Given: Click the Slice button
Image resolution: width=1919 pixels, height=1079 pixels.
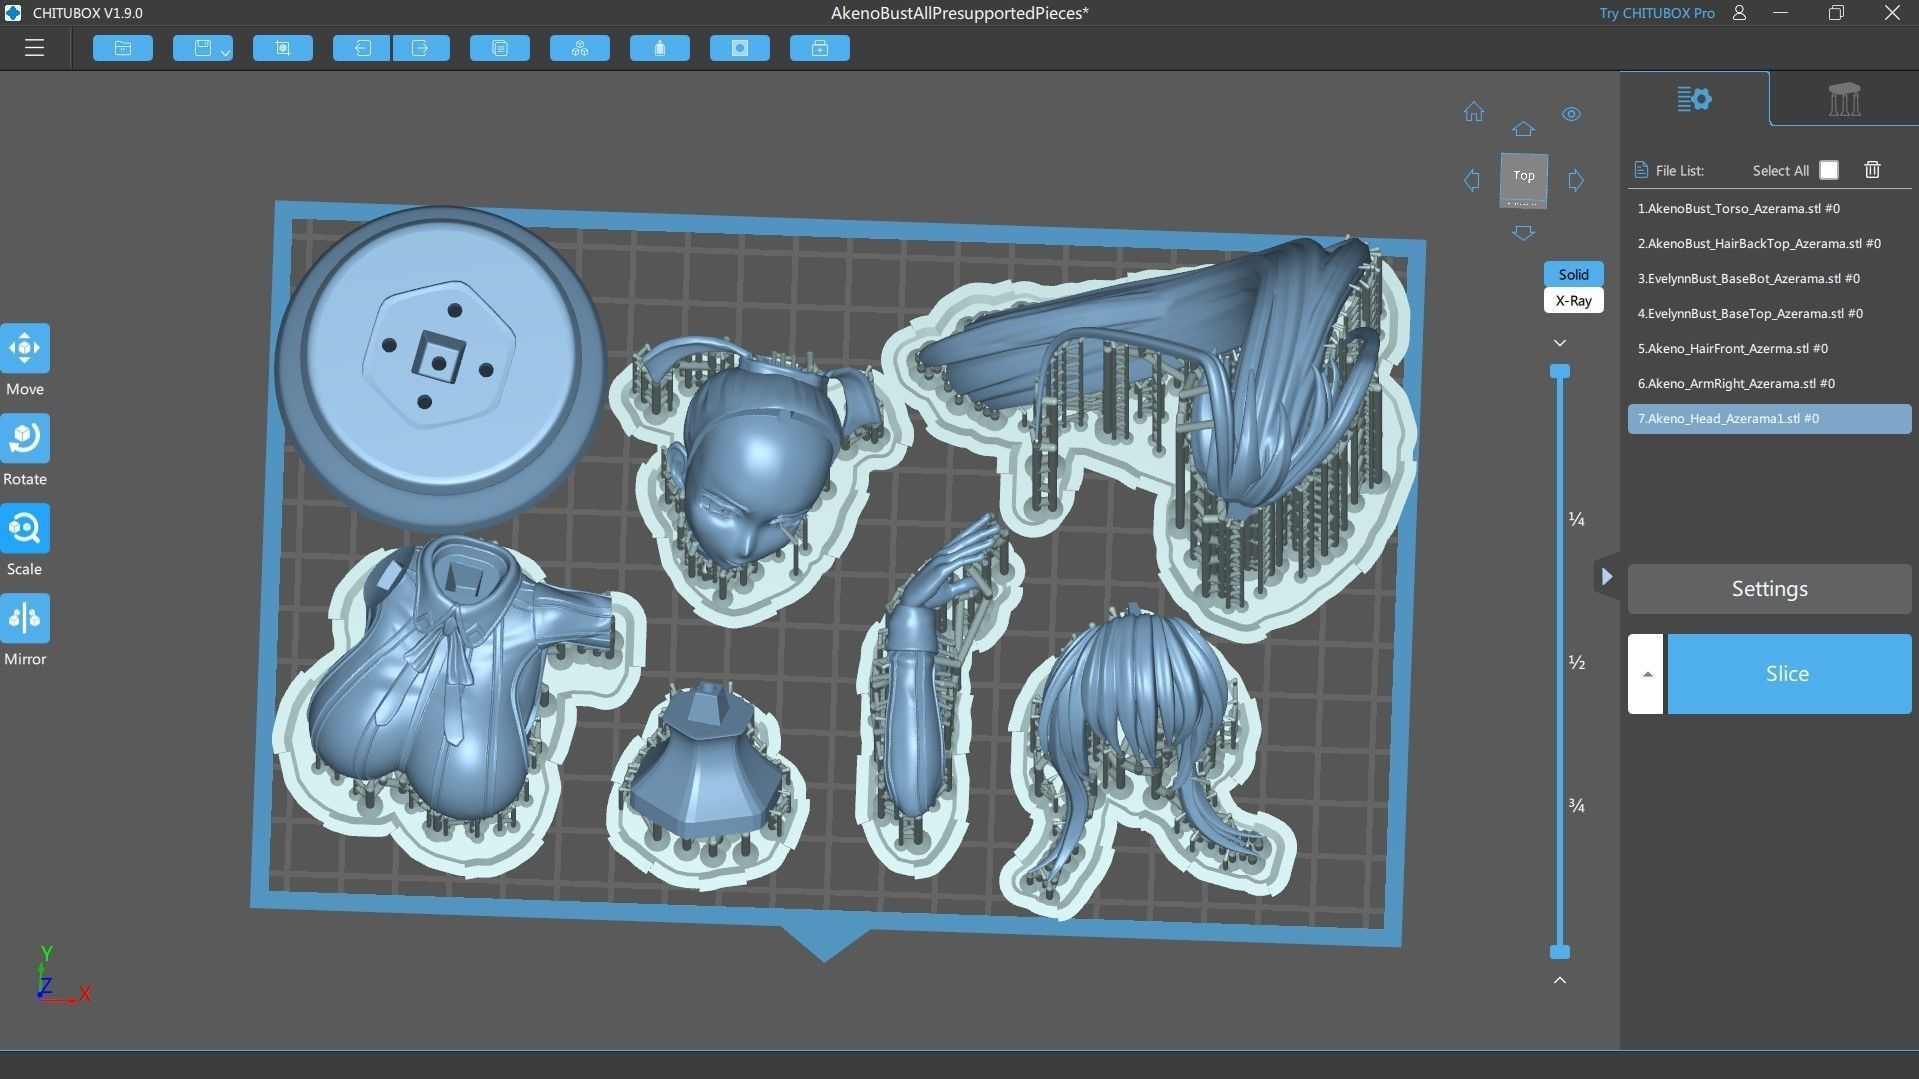Looking at the screenshot, I should 1788,674.
